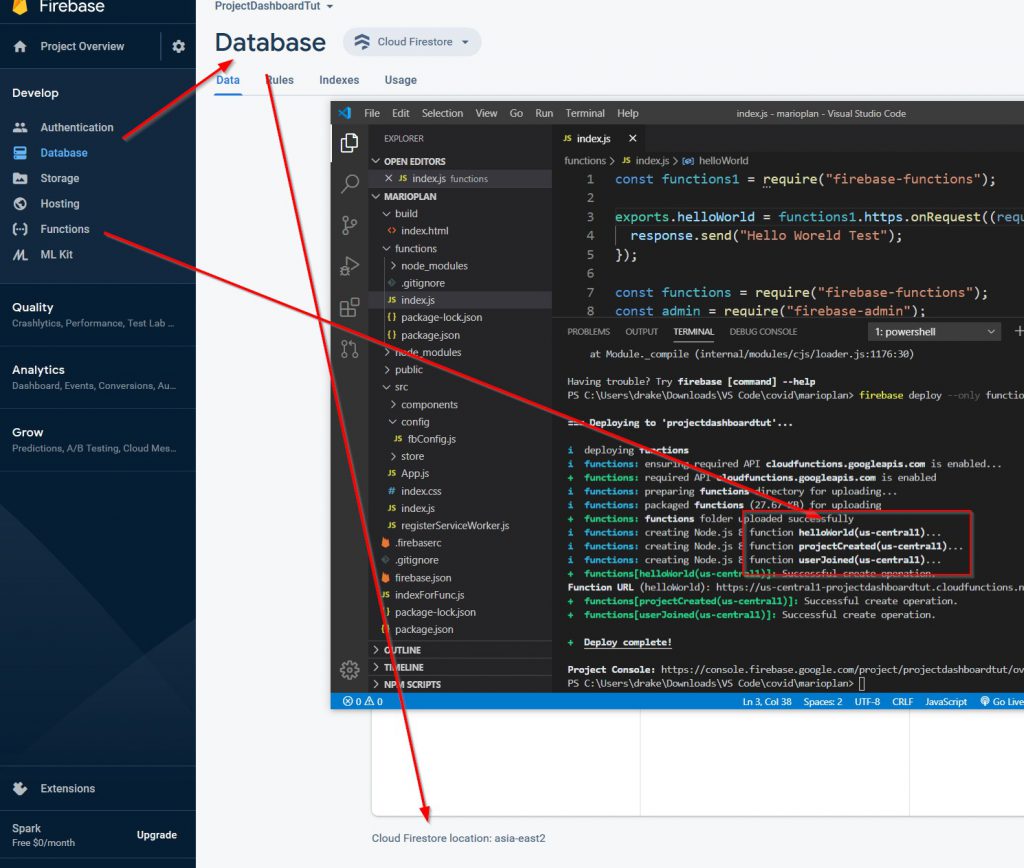Open the Terminal menu in VS Code
Image resolution: width=1024 pixels, height=868 pixels.
tap(585, 114)
